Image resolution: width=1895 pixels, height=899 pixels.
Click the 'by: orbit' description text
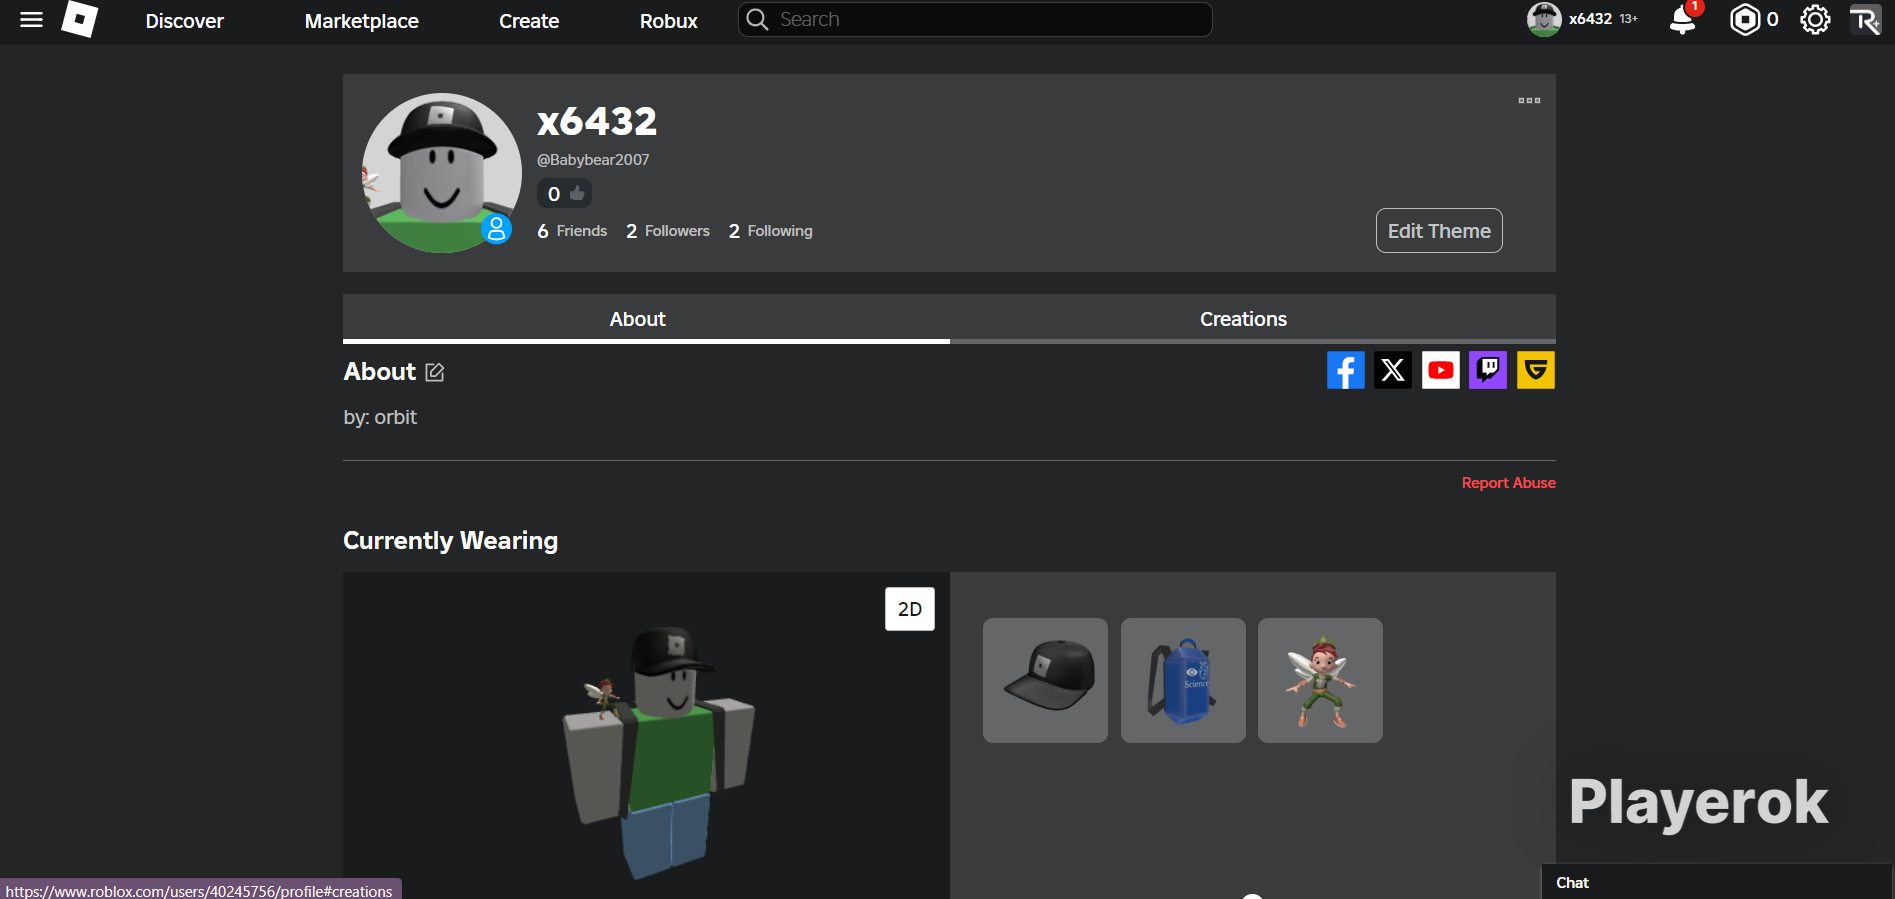(380, 417)
